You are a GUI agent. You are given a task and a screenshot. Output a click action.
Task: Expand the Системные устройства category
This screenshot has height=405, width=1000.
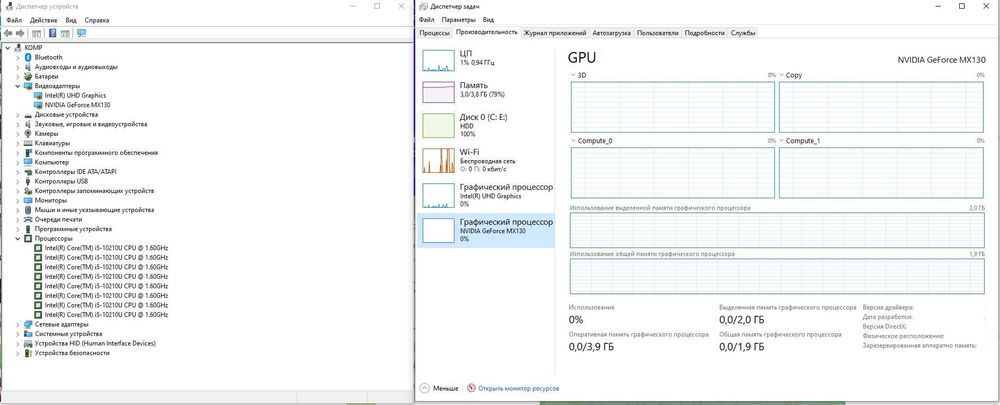(18, 334)
